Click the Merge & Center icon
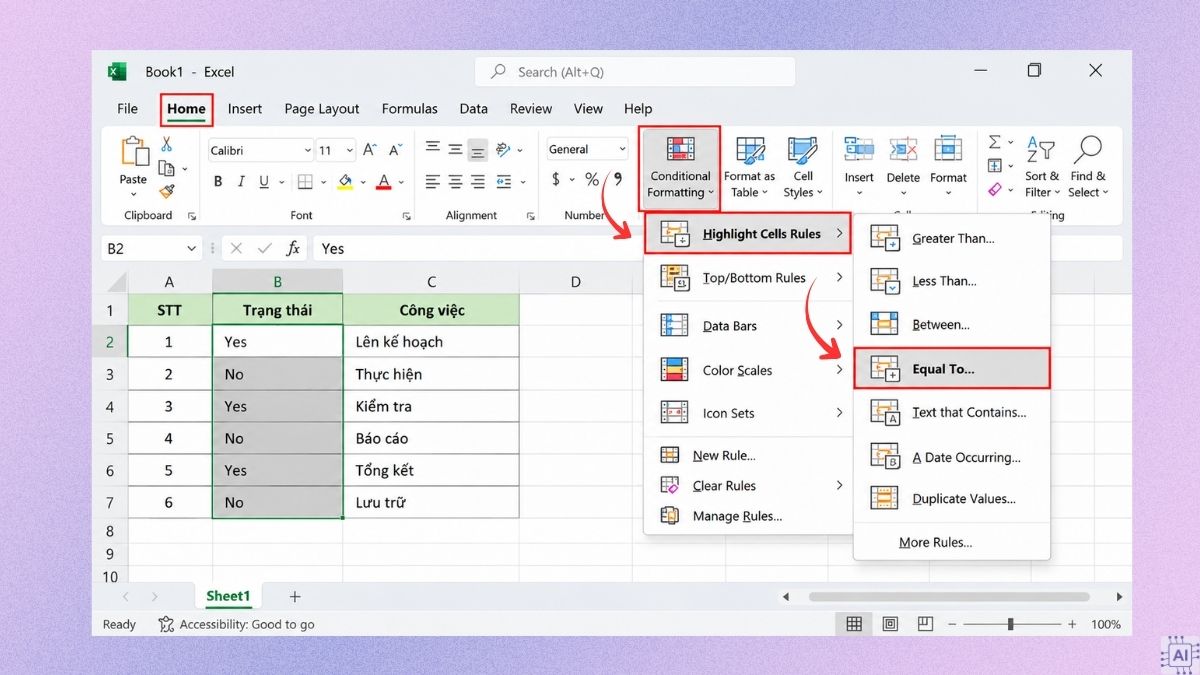 (504, 182)
